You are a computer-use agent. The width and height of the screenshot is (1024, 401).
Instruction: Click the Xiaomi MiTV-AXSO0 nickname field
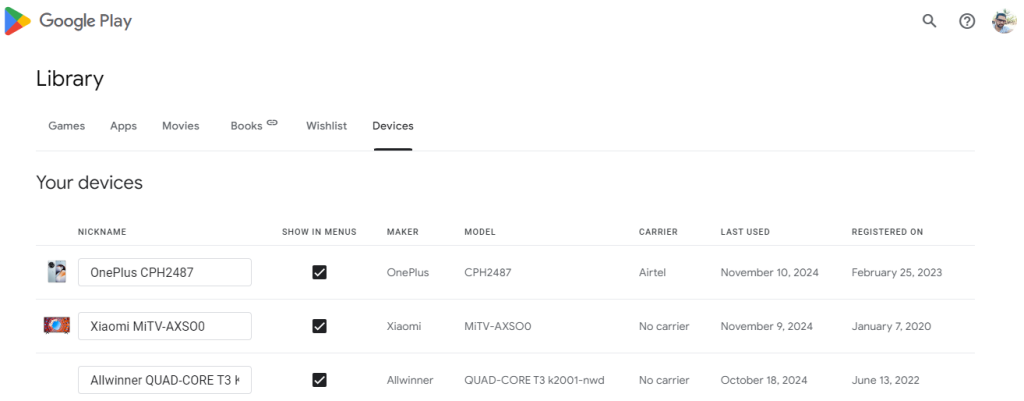pos(165,326)
